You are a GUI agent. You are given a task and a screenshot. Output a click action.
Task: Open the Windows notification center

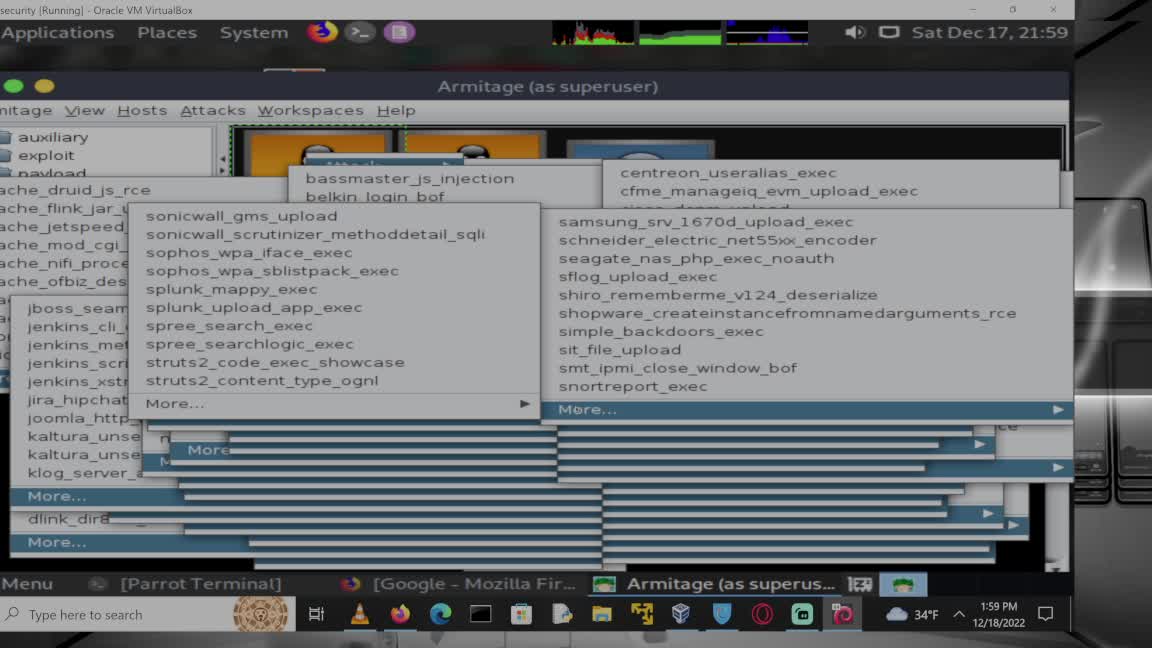[1045, 614]
